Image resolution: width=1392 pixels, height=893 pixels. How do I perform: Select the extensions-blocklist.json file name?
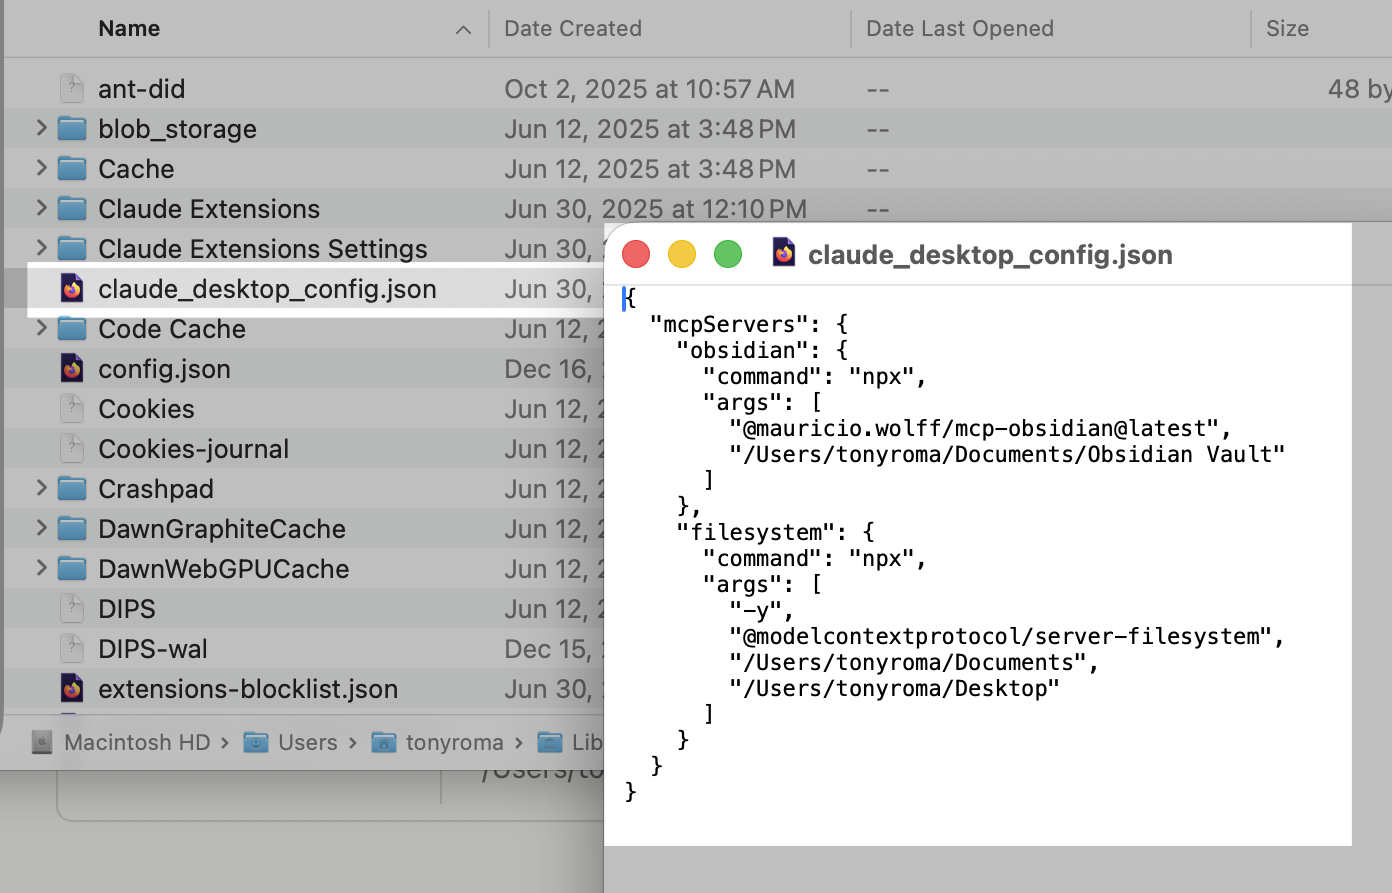[x=248, y=689]
